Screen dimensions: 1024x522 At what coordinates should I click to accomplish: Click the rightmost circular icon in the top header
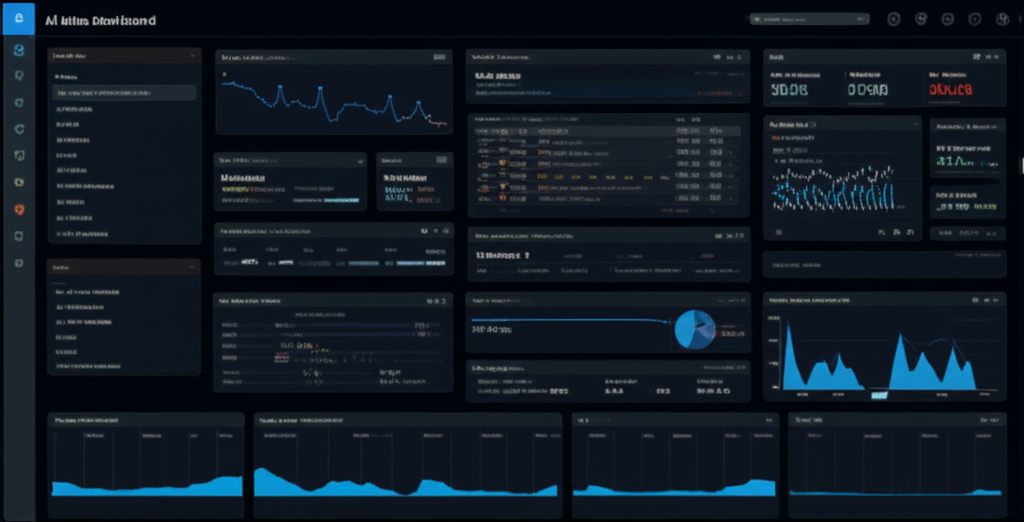[x=1002, y=19]
